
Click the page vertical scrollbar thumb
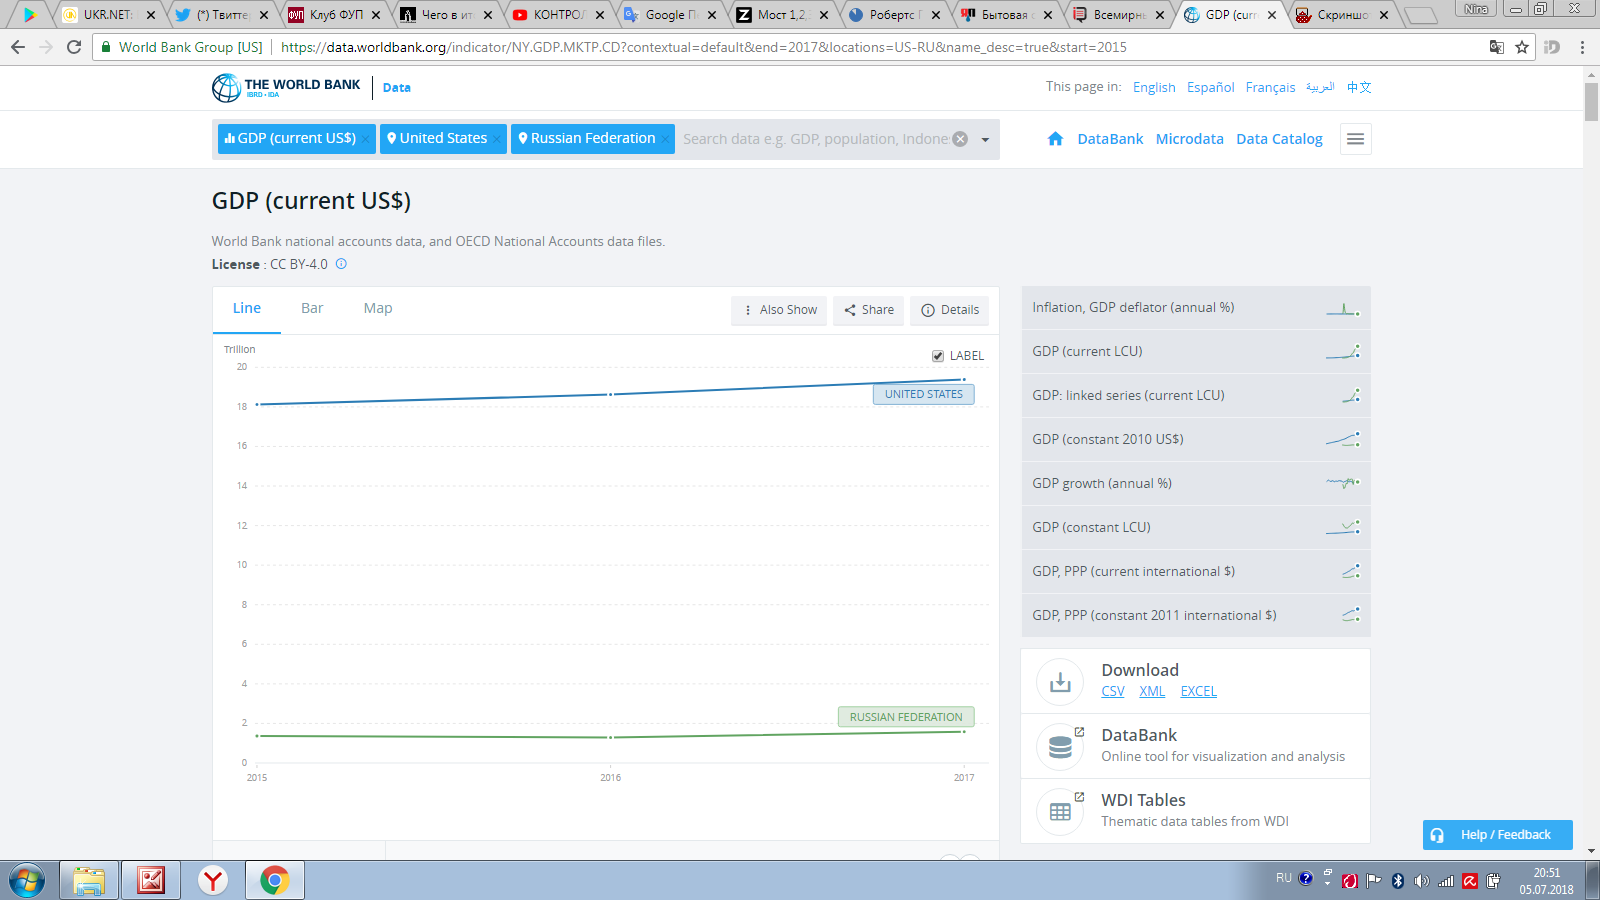[x=1591, y=102]
